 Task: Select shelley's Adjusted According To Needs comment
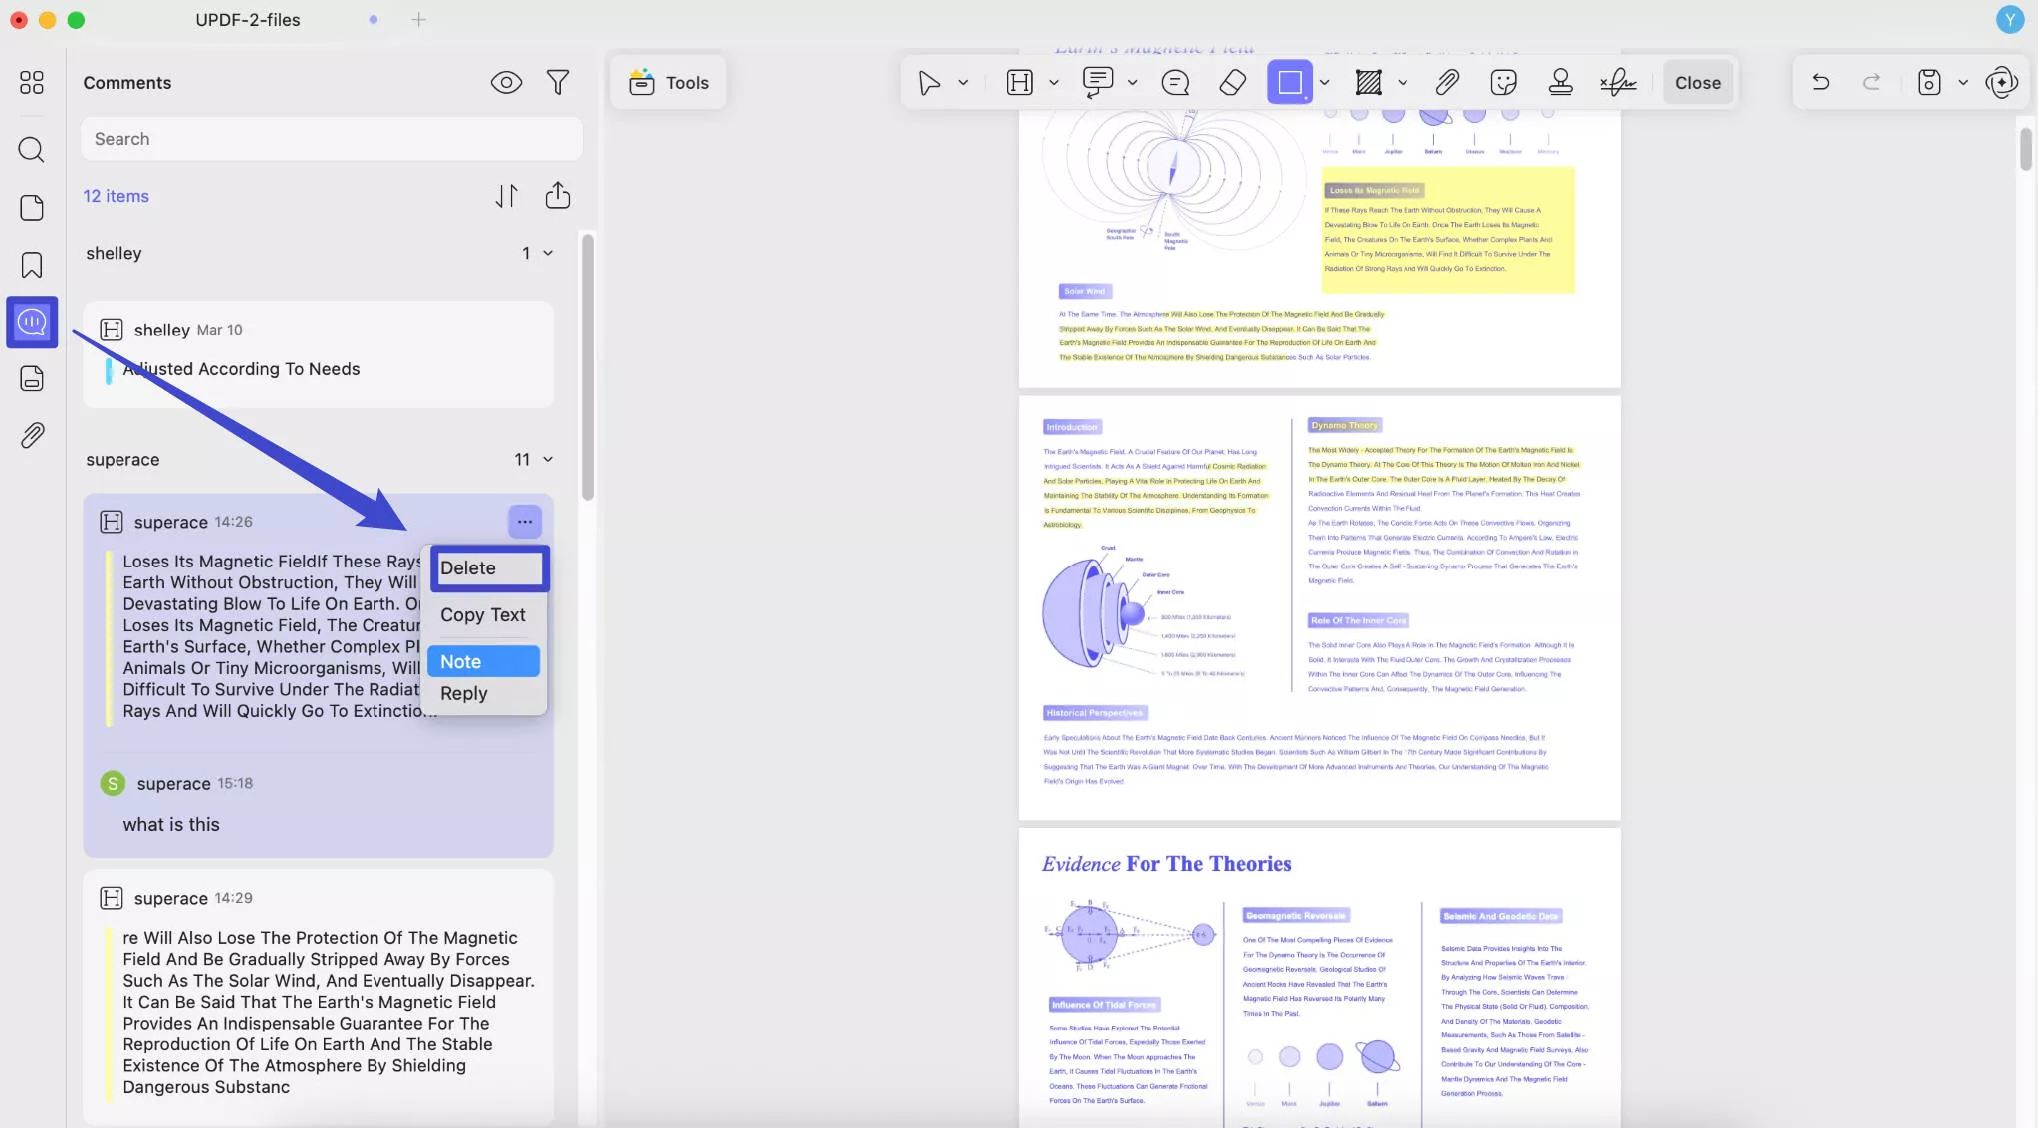[x=318, y=354]
